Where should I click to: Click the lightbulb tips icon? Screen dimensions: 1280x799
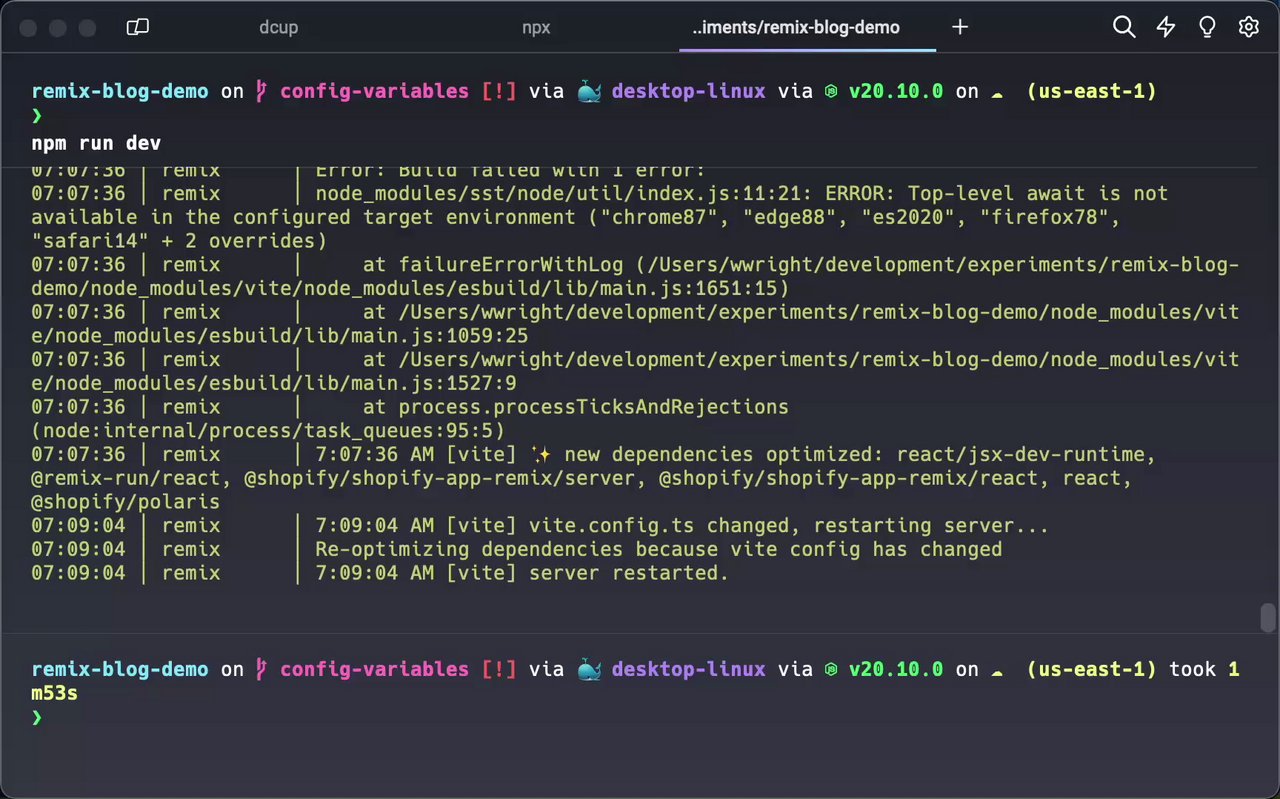pos(1207,27)
